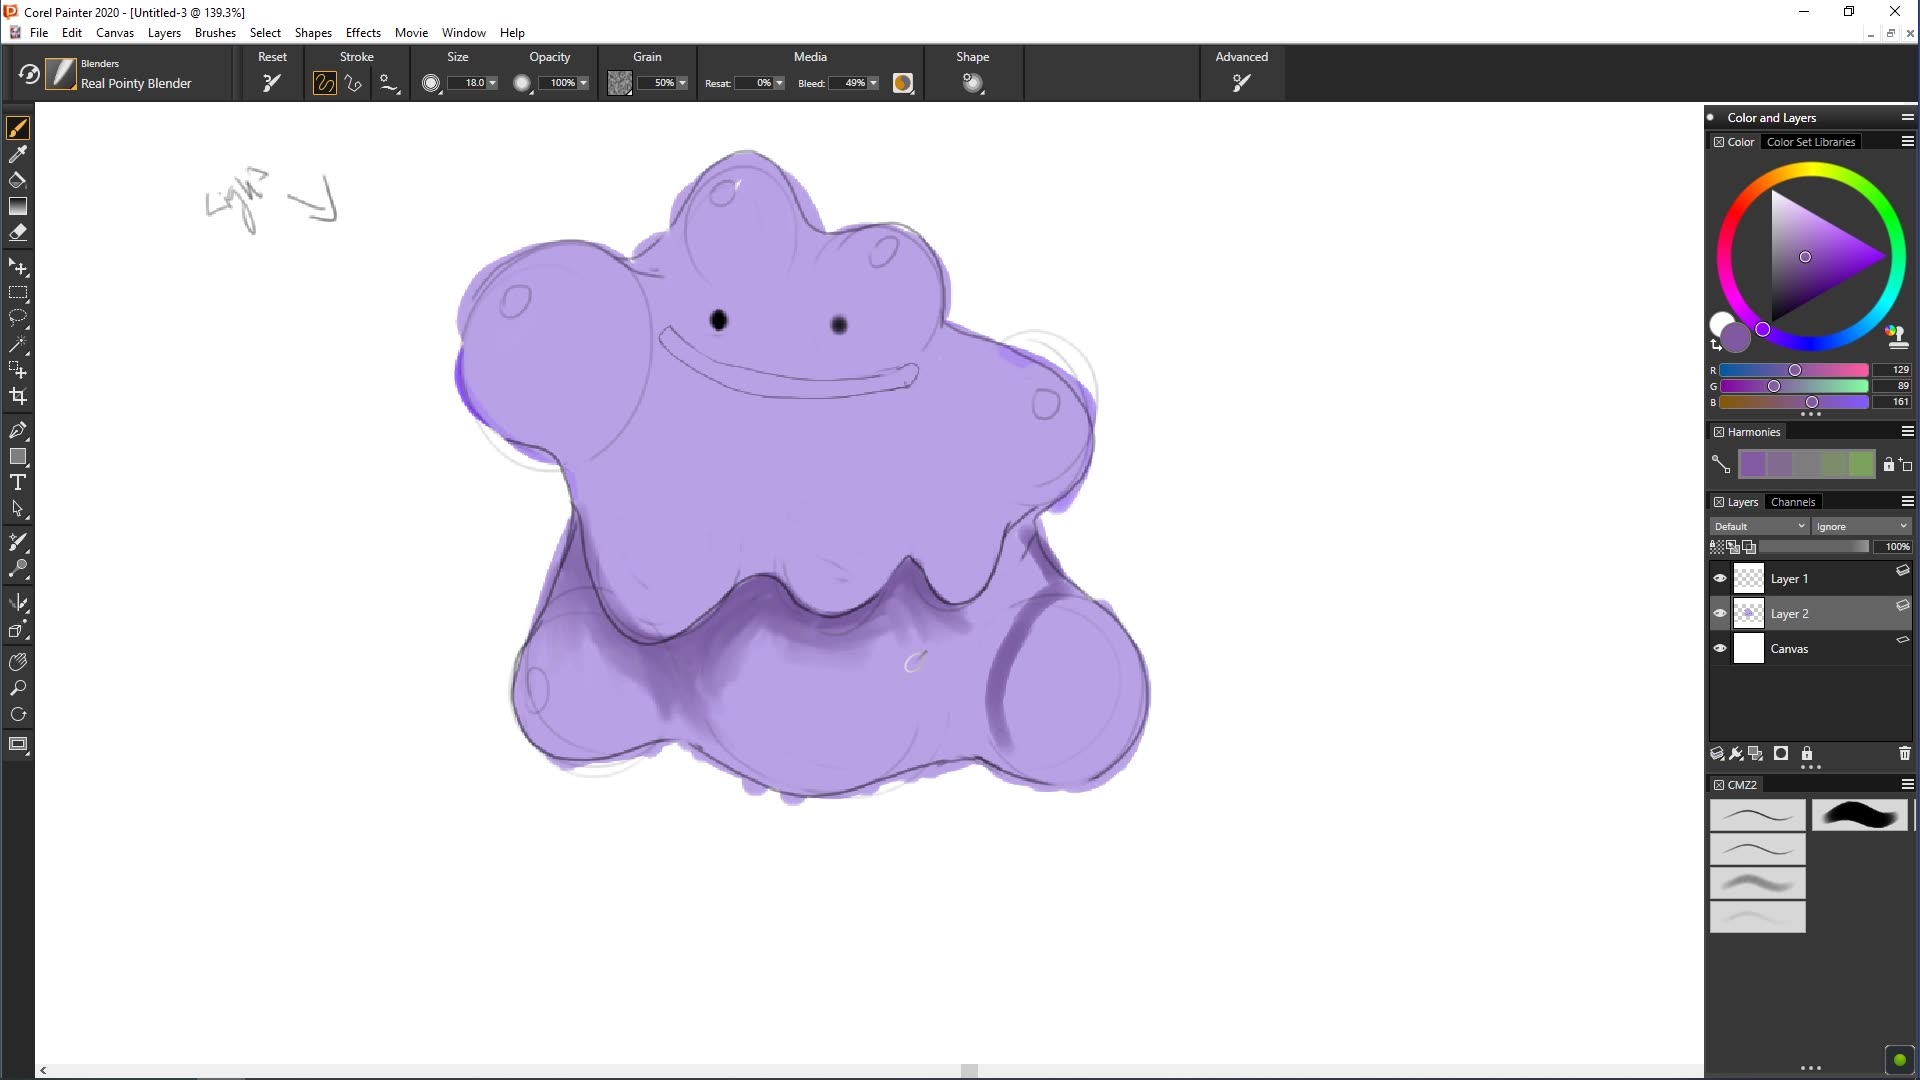The image size is (1920, 1080).
Task: Select the Magnifier zoom tool
Action: pyautogui.click(x=18, y=689)
